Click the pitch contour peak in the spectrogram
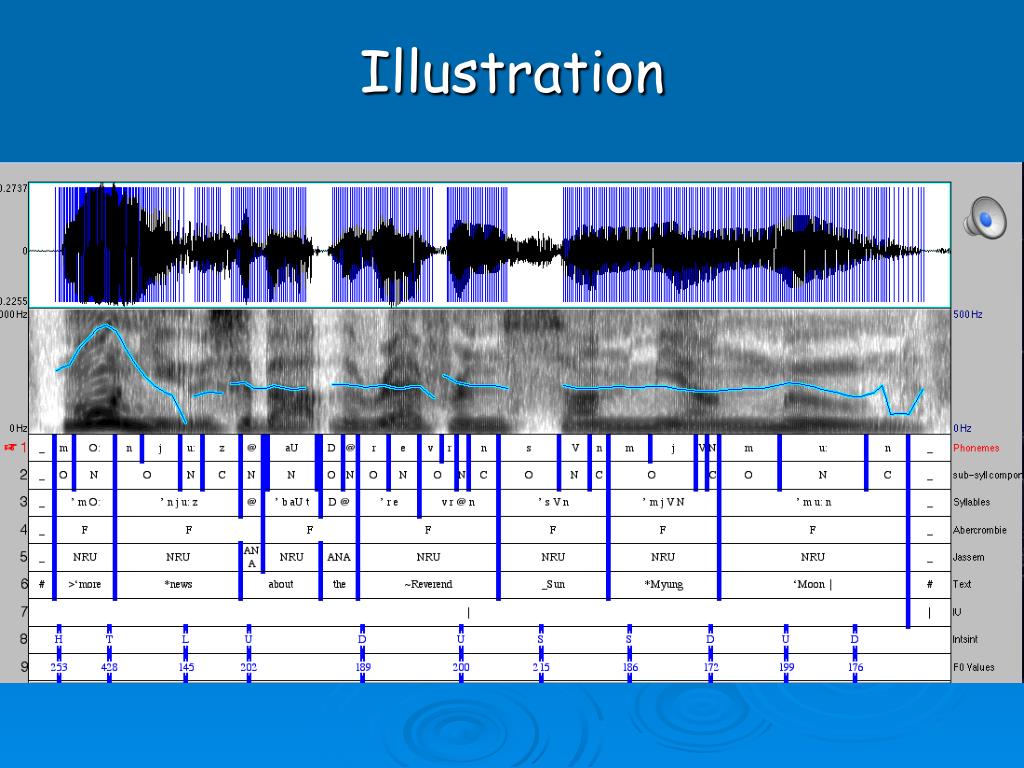Viewport: 1024px width, 768px height. pos(106,325)
